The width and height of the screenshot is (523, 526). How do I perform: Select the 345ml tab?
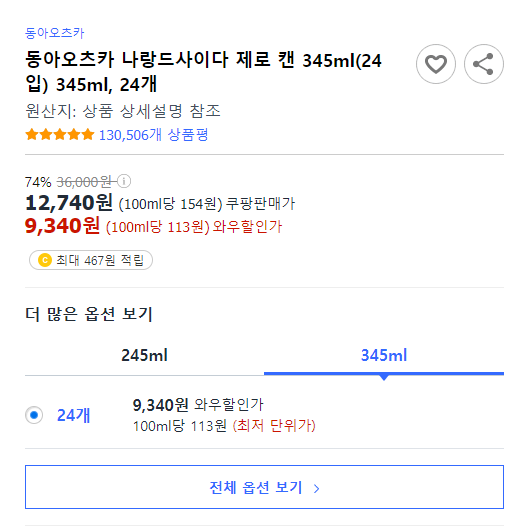tap(384, 355)
